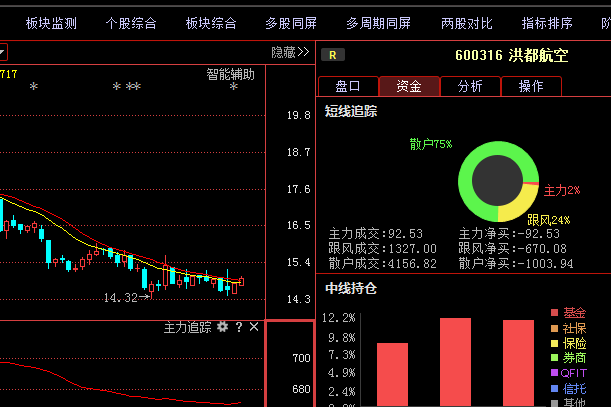The height and width of the screenshot is (407, 611).
Task: Select the 跟风24% pie label
Action: click(549, 220)
